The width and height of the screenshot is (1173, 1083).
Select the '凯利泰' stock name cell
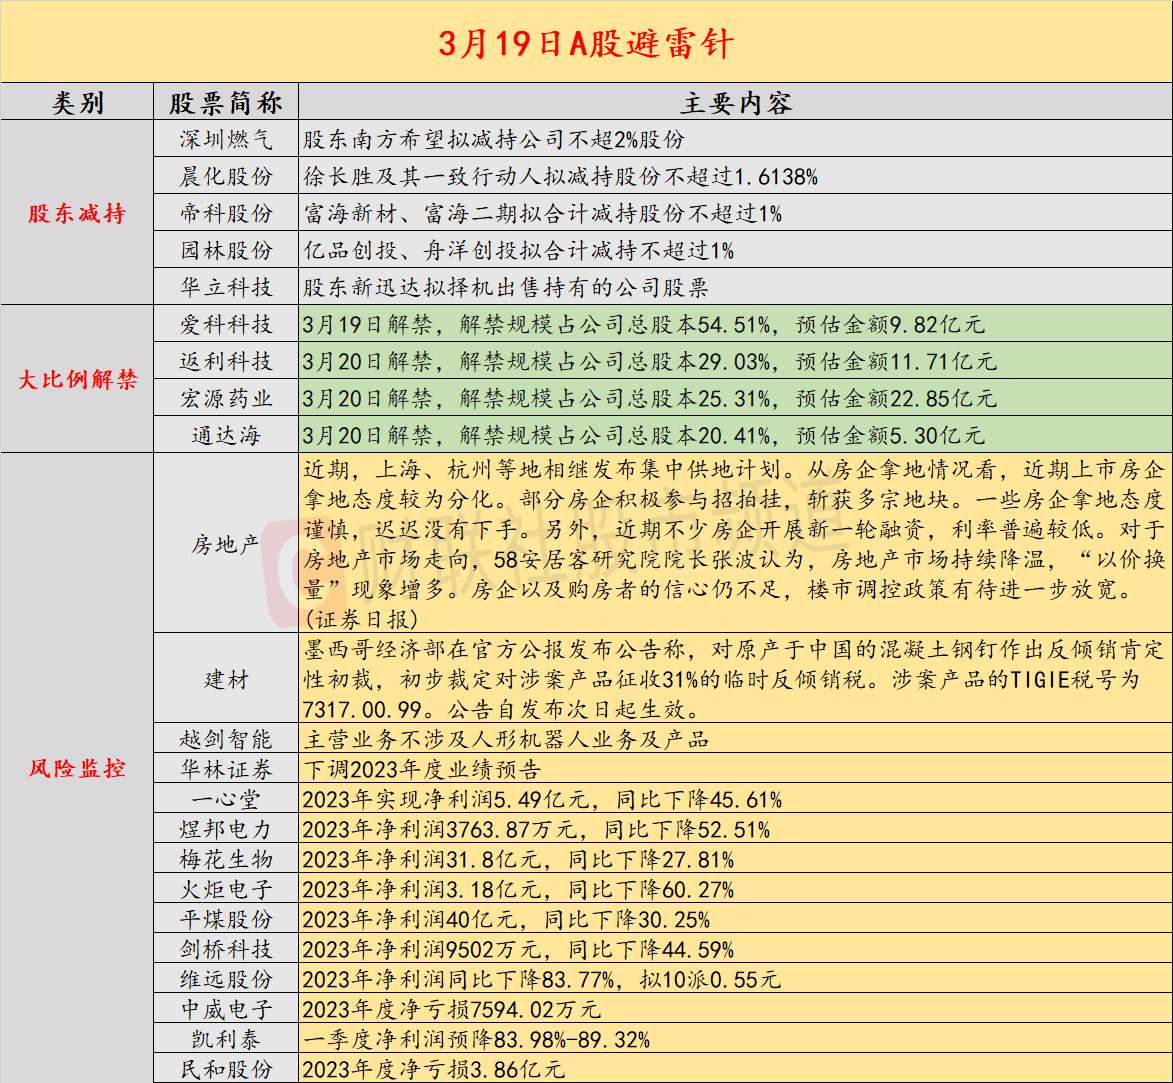[x=226, y=1039]
